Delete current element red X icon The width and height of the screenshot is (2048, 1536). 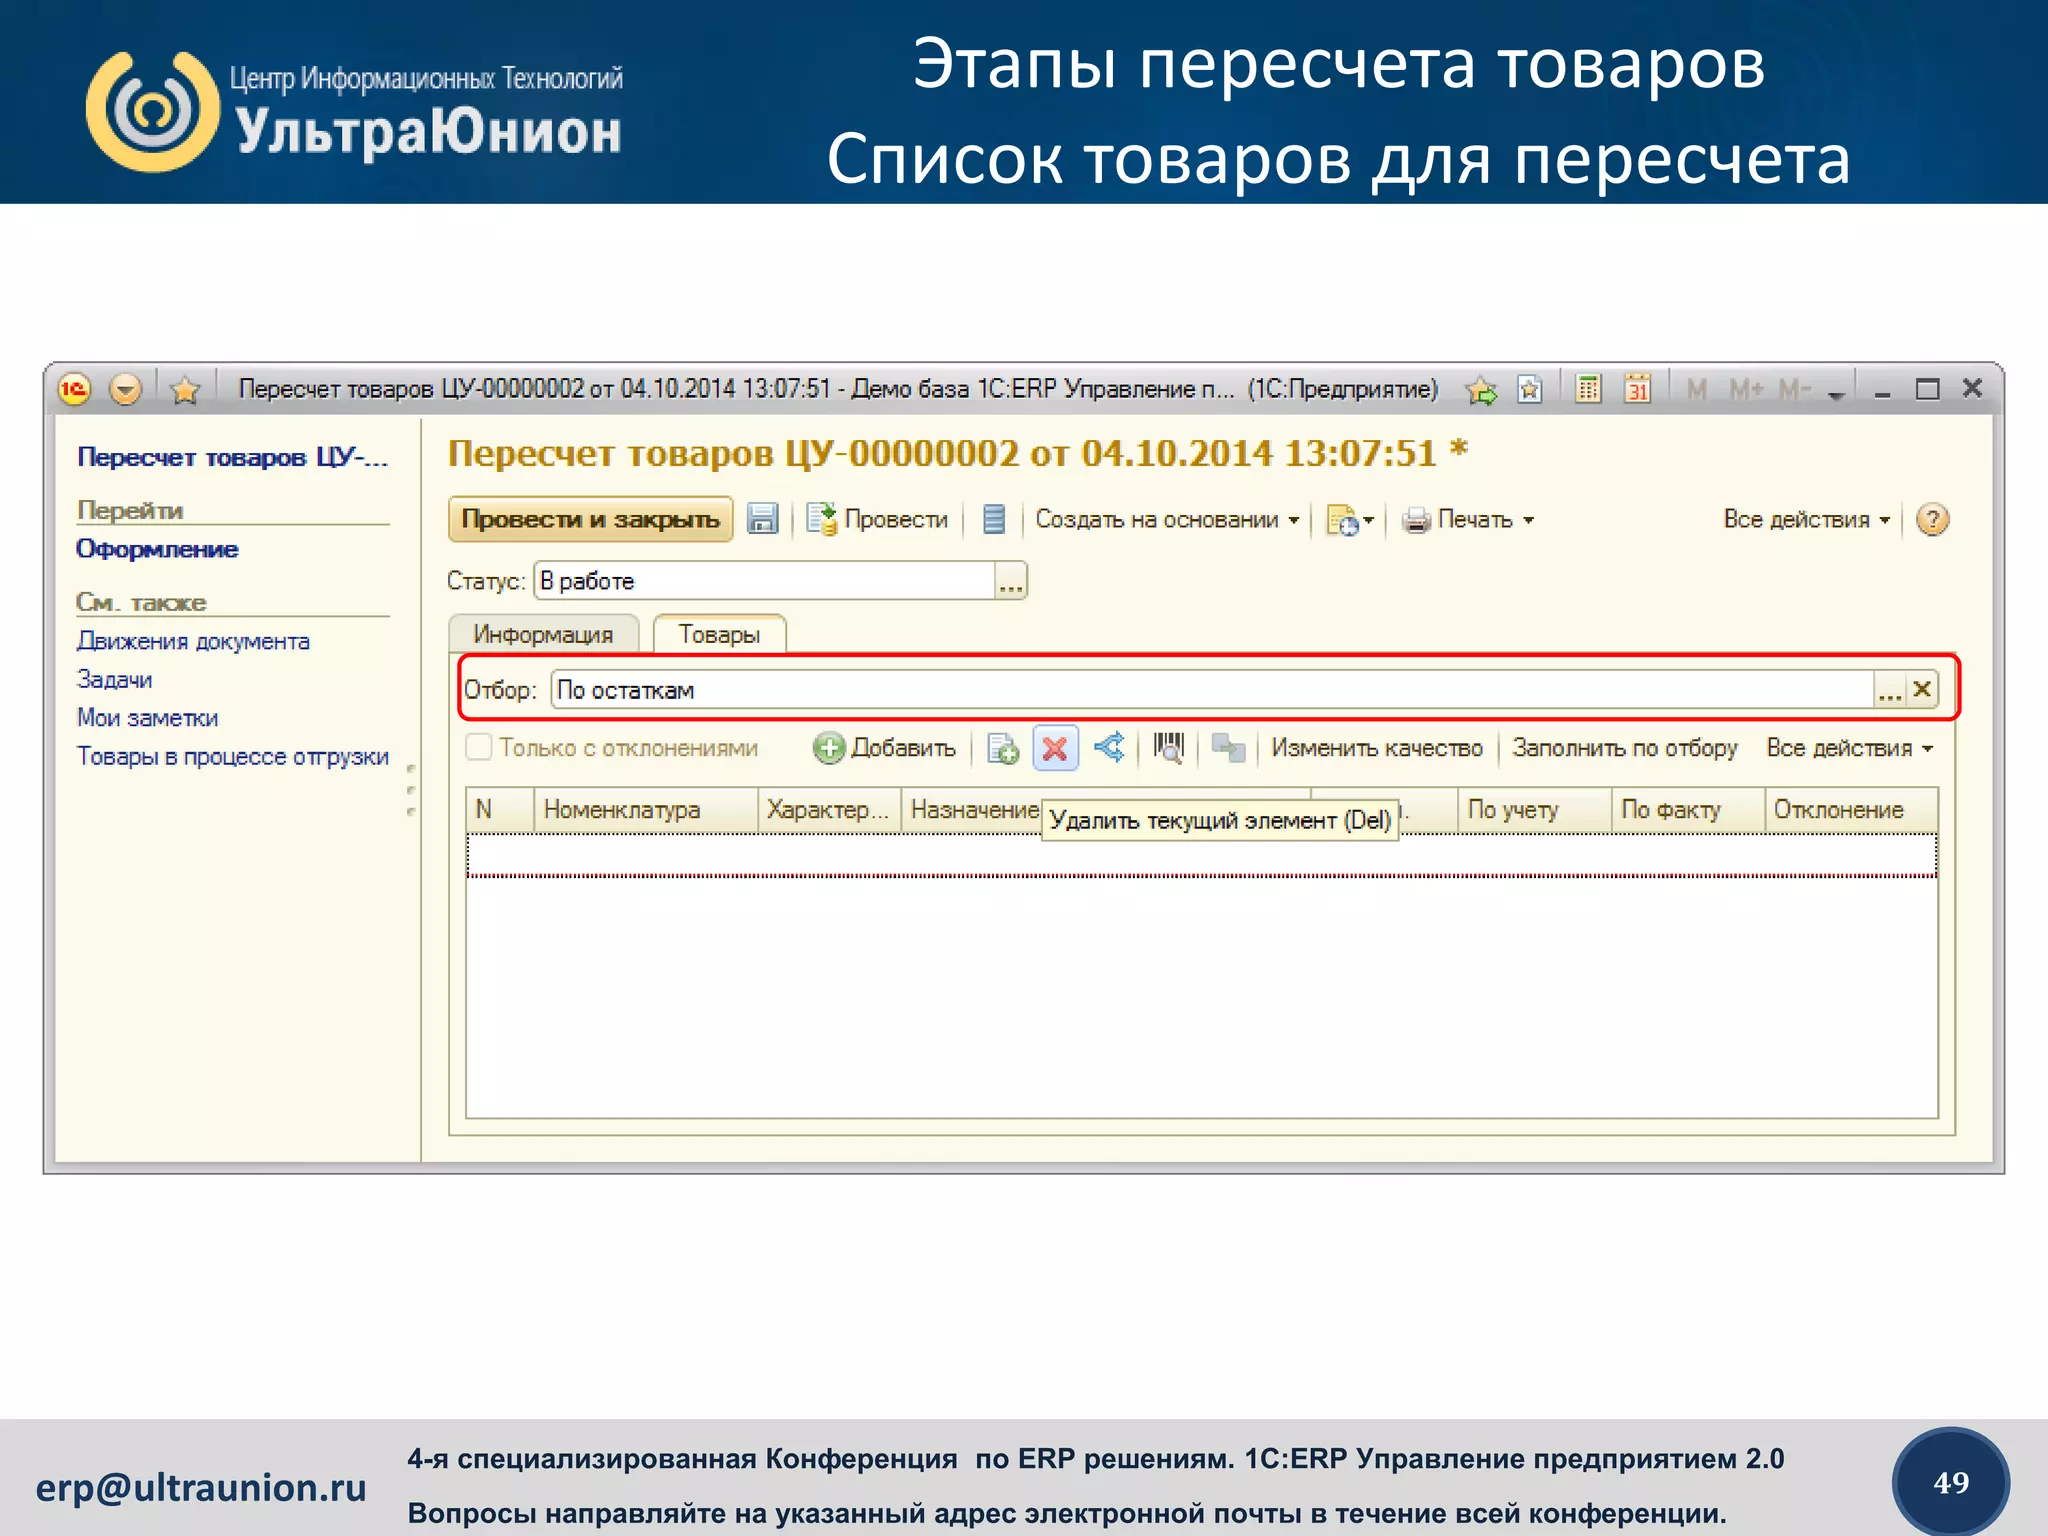[x=1055, y=748]
